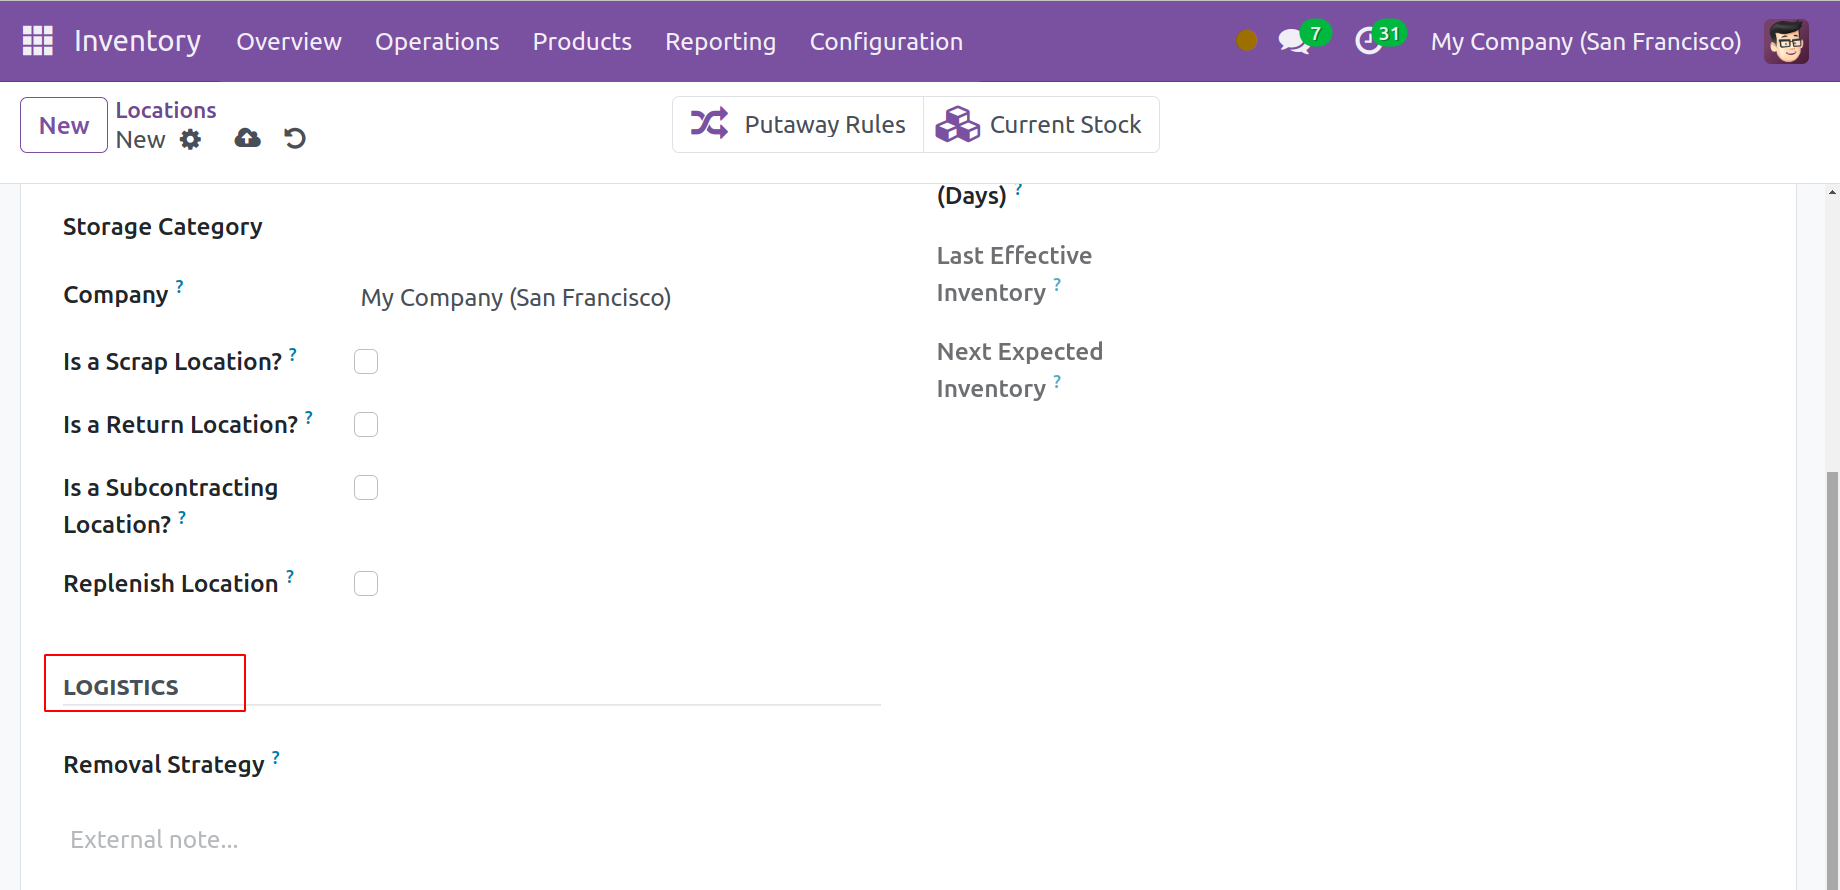Open the Company dropdown field
This screenshot has height=890, width=1840.
coord(600,298)
